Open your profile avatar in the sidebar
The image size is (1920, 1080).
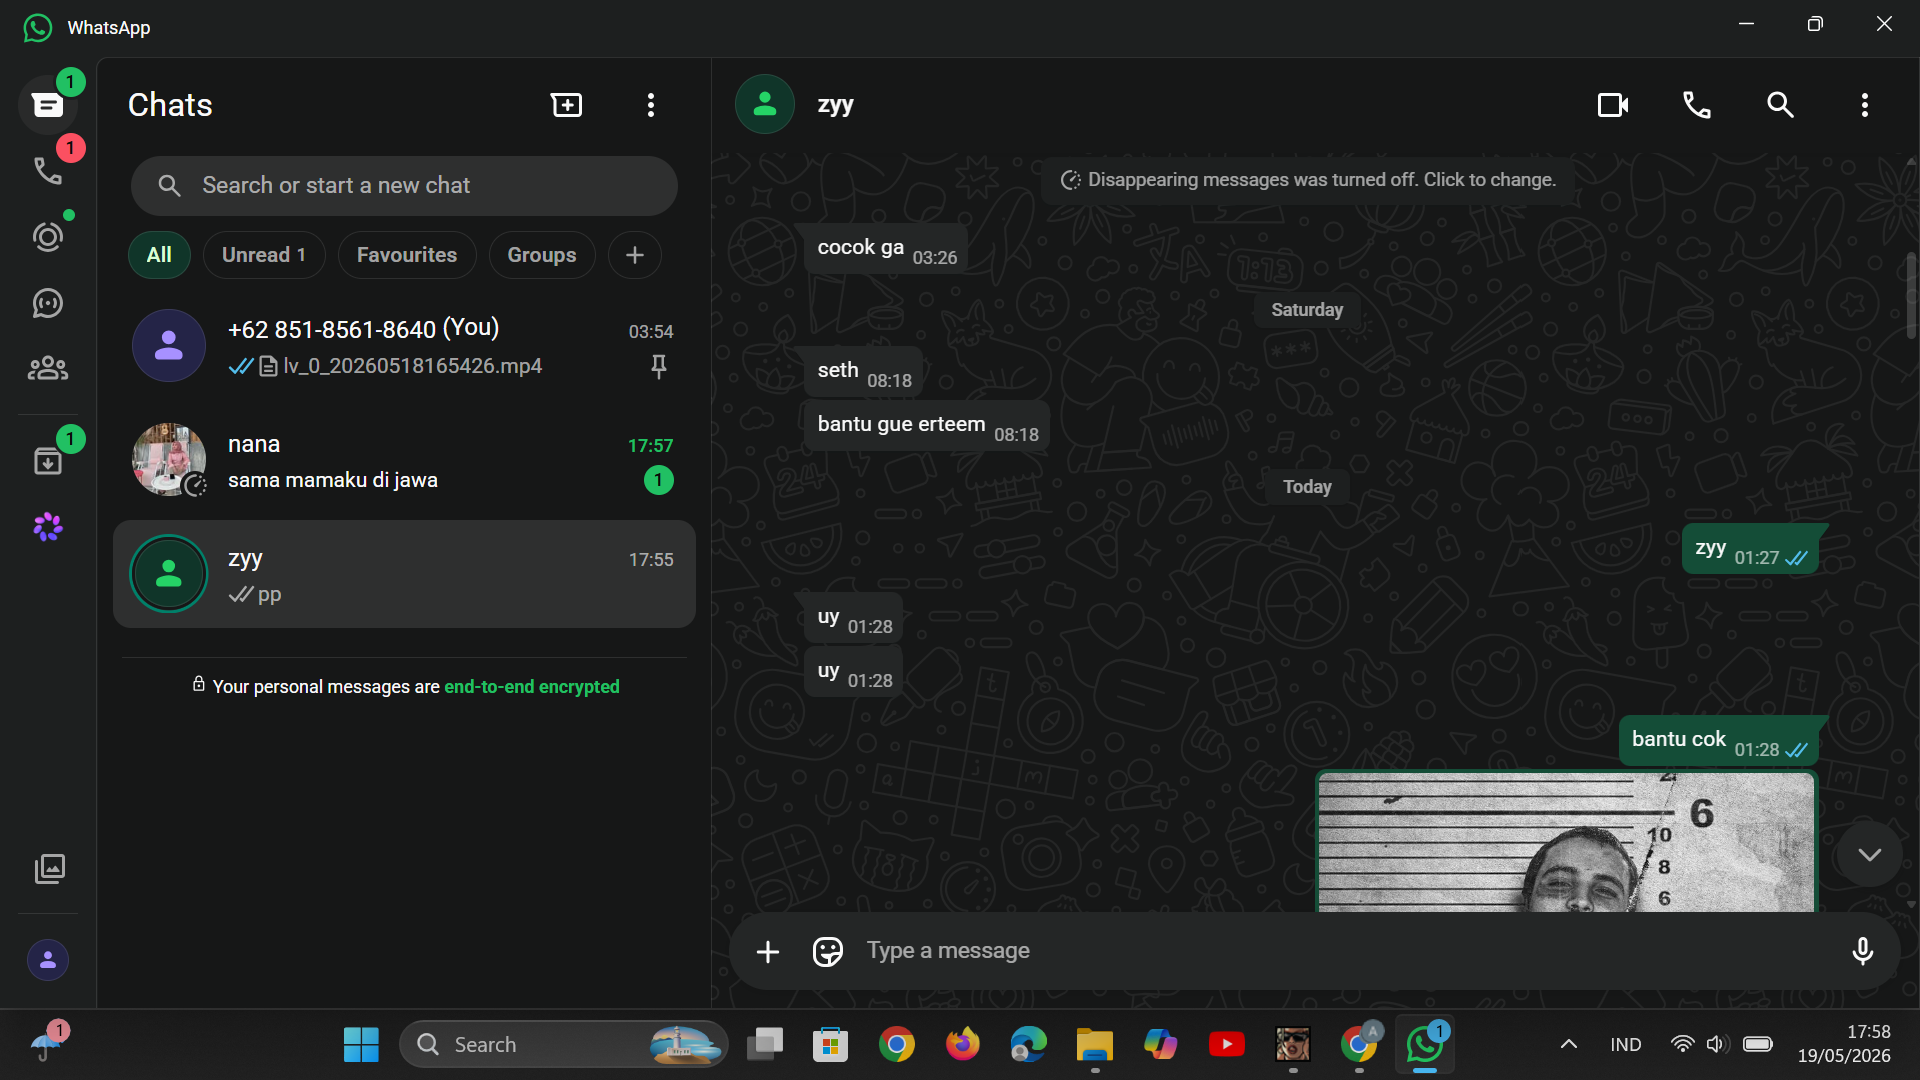click(47, 960)
